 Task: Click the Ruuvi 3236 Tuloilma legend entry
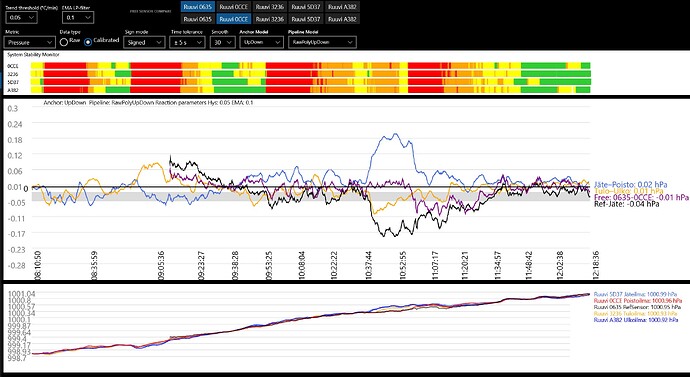635,314
